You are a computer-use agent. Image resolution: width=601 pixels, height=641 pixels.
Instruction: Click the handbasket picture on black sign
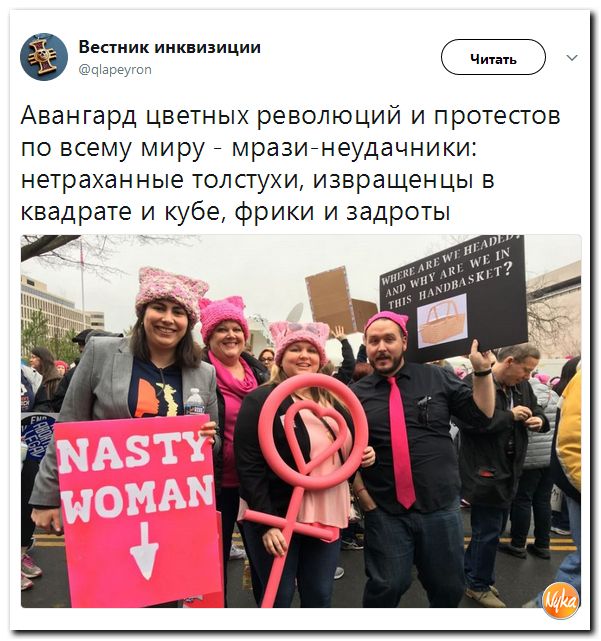[442, 321]
